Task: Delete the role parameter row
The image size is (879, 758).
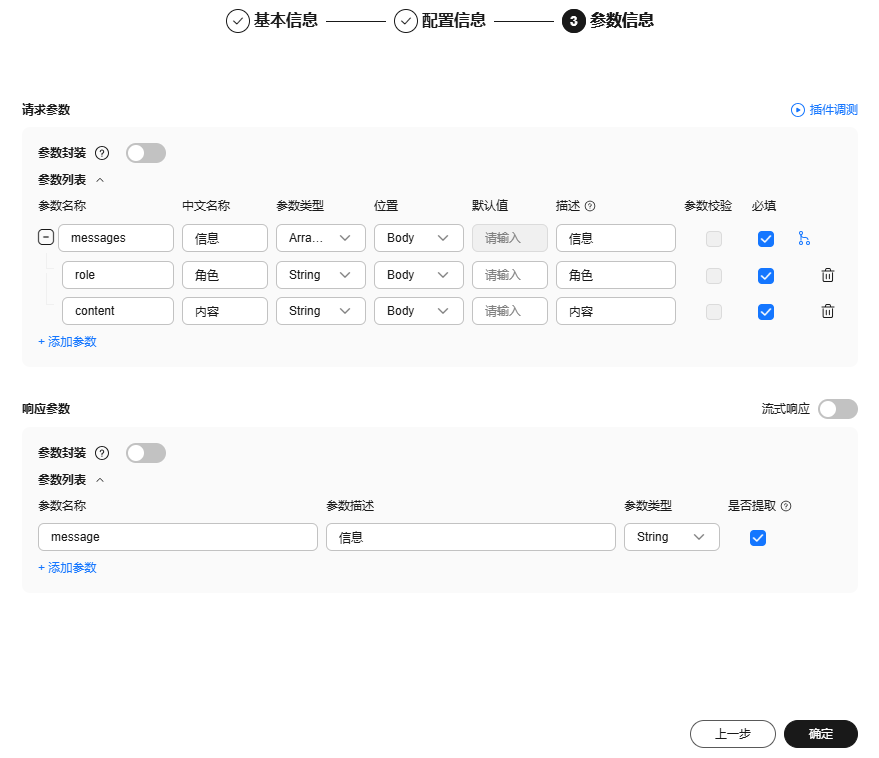Action: click(x=828, y=275)
